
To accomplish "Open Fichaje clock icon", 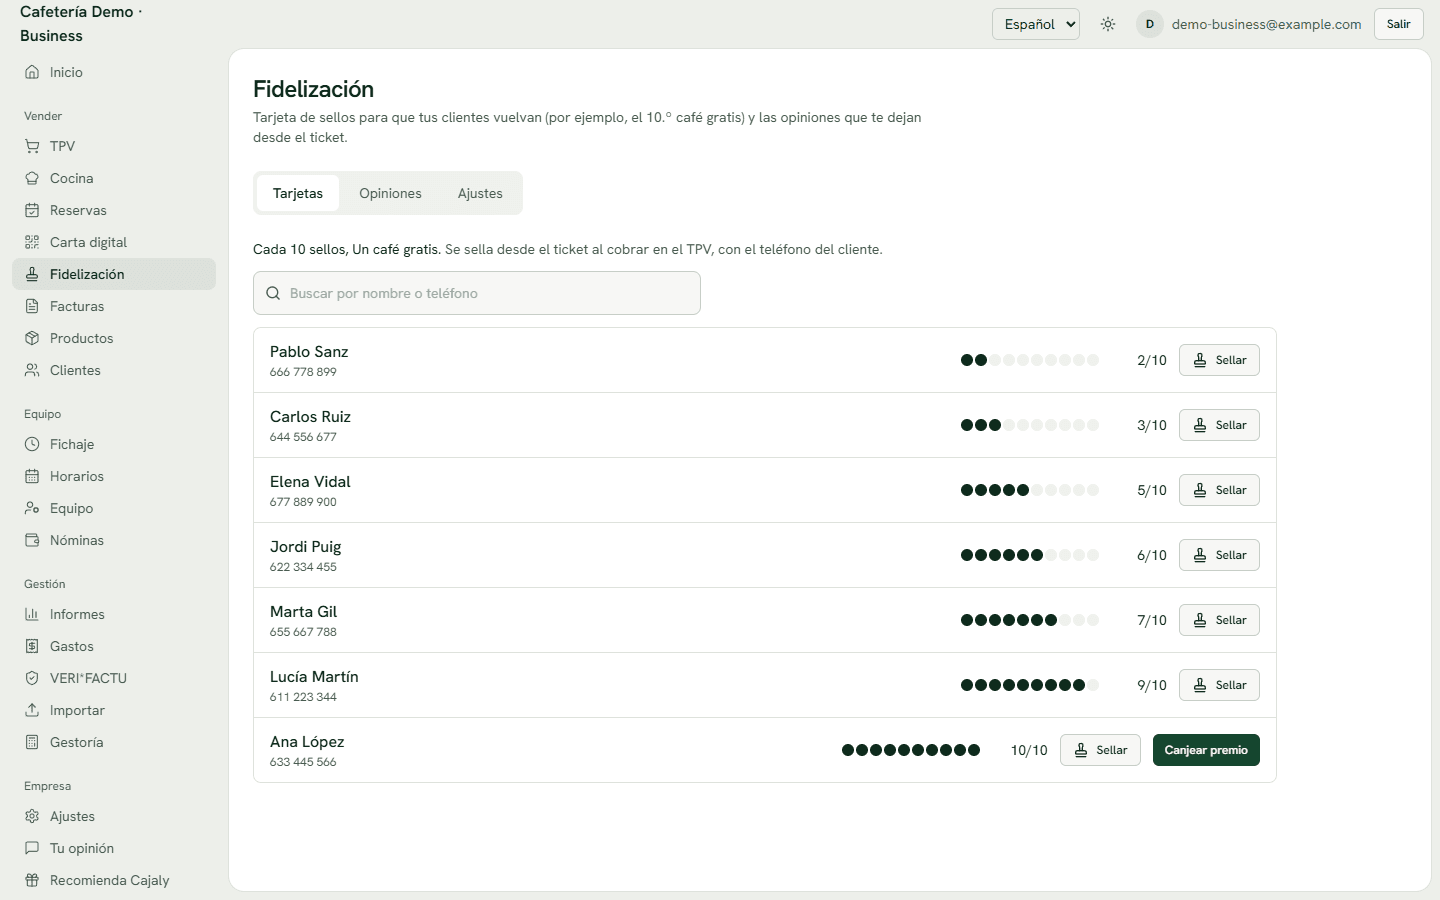I will click(32, 444).
